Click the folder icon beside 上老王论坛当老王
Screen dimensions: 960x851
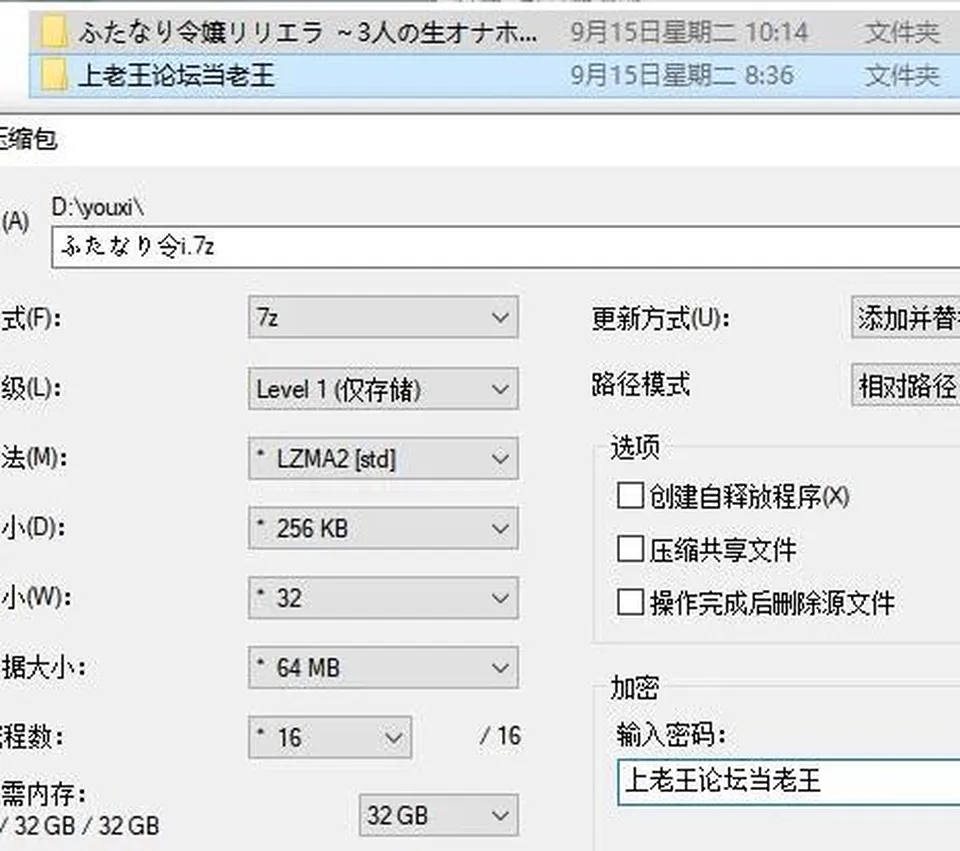54,76
